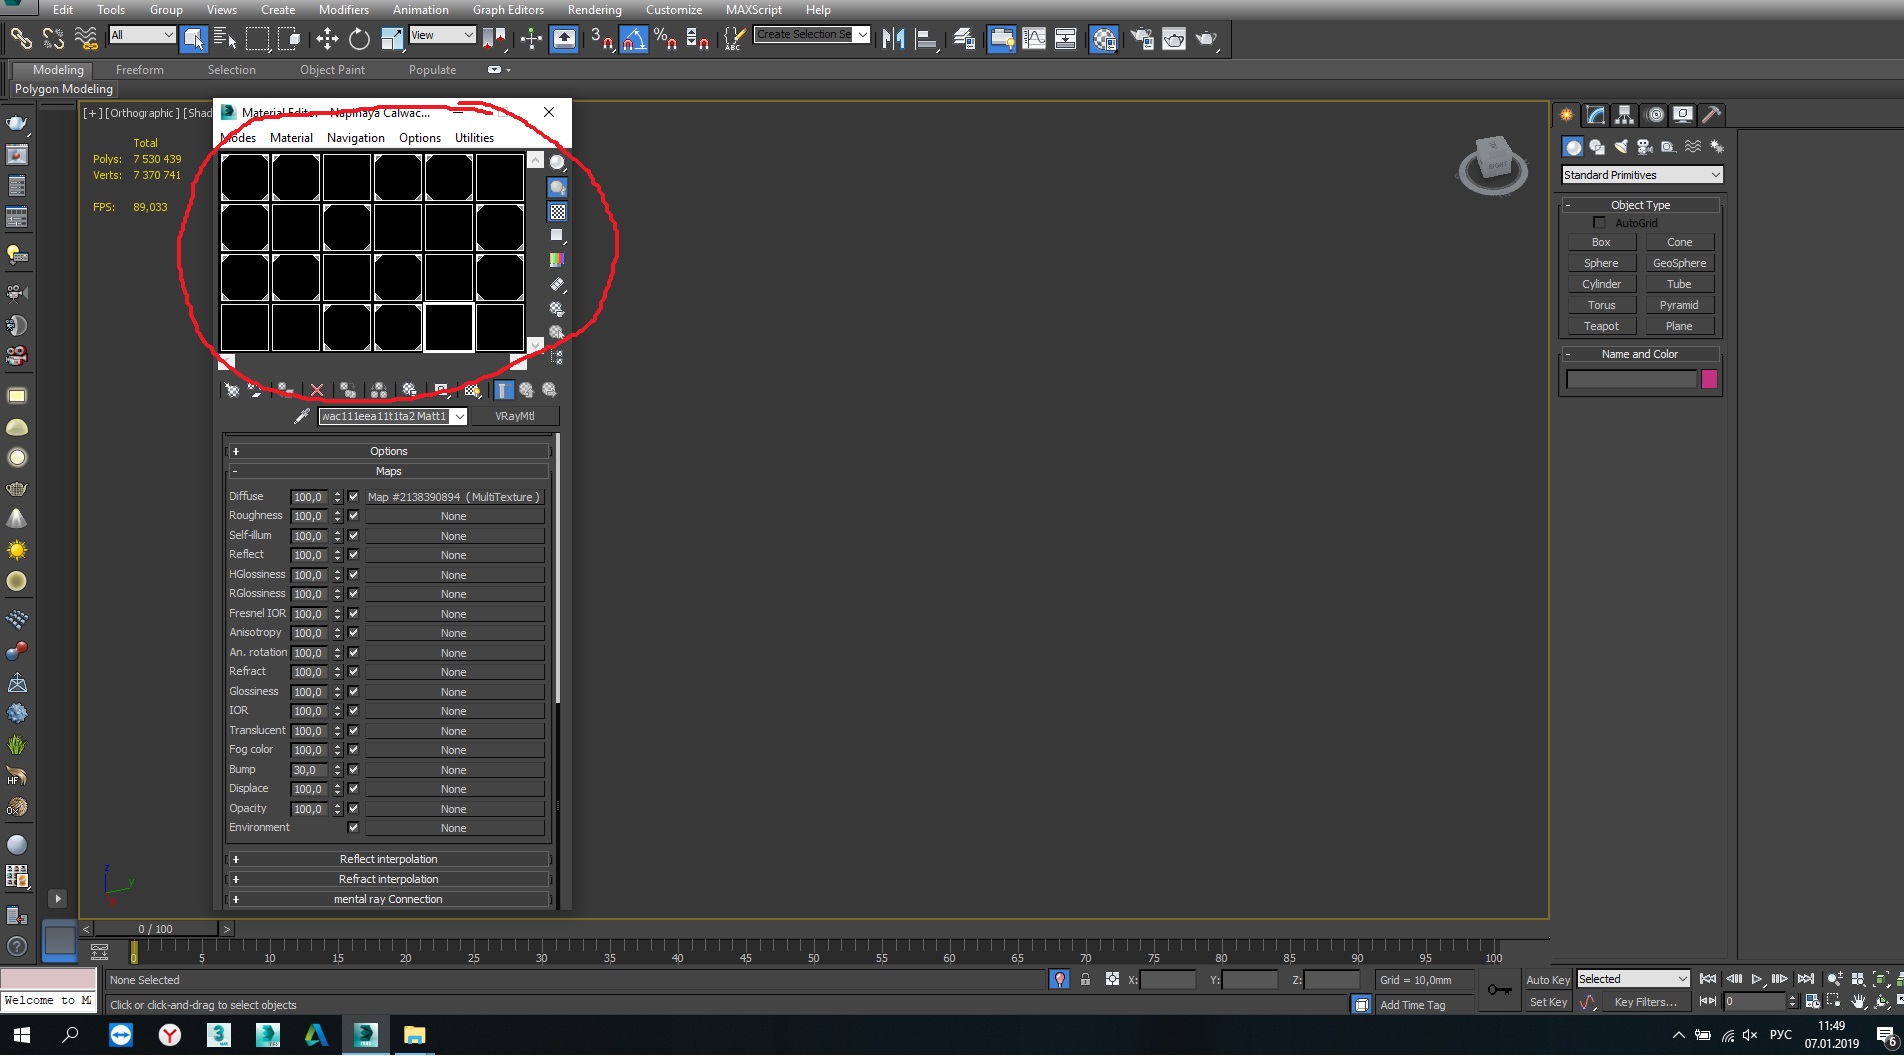Delete material with red X icon

point(317,390)
